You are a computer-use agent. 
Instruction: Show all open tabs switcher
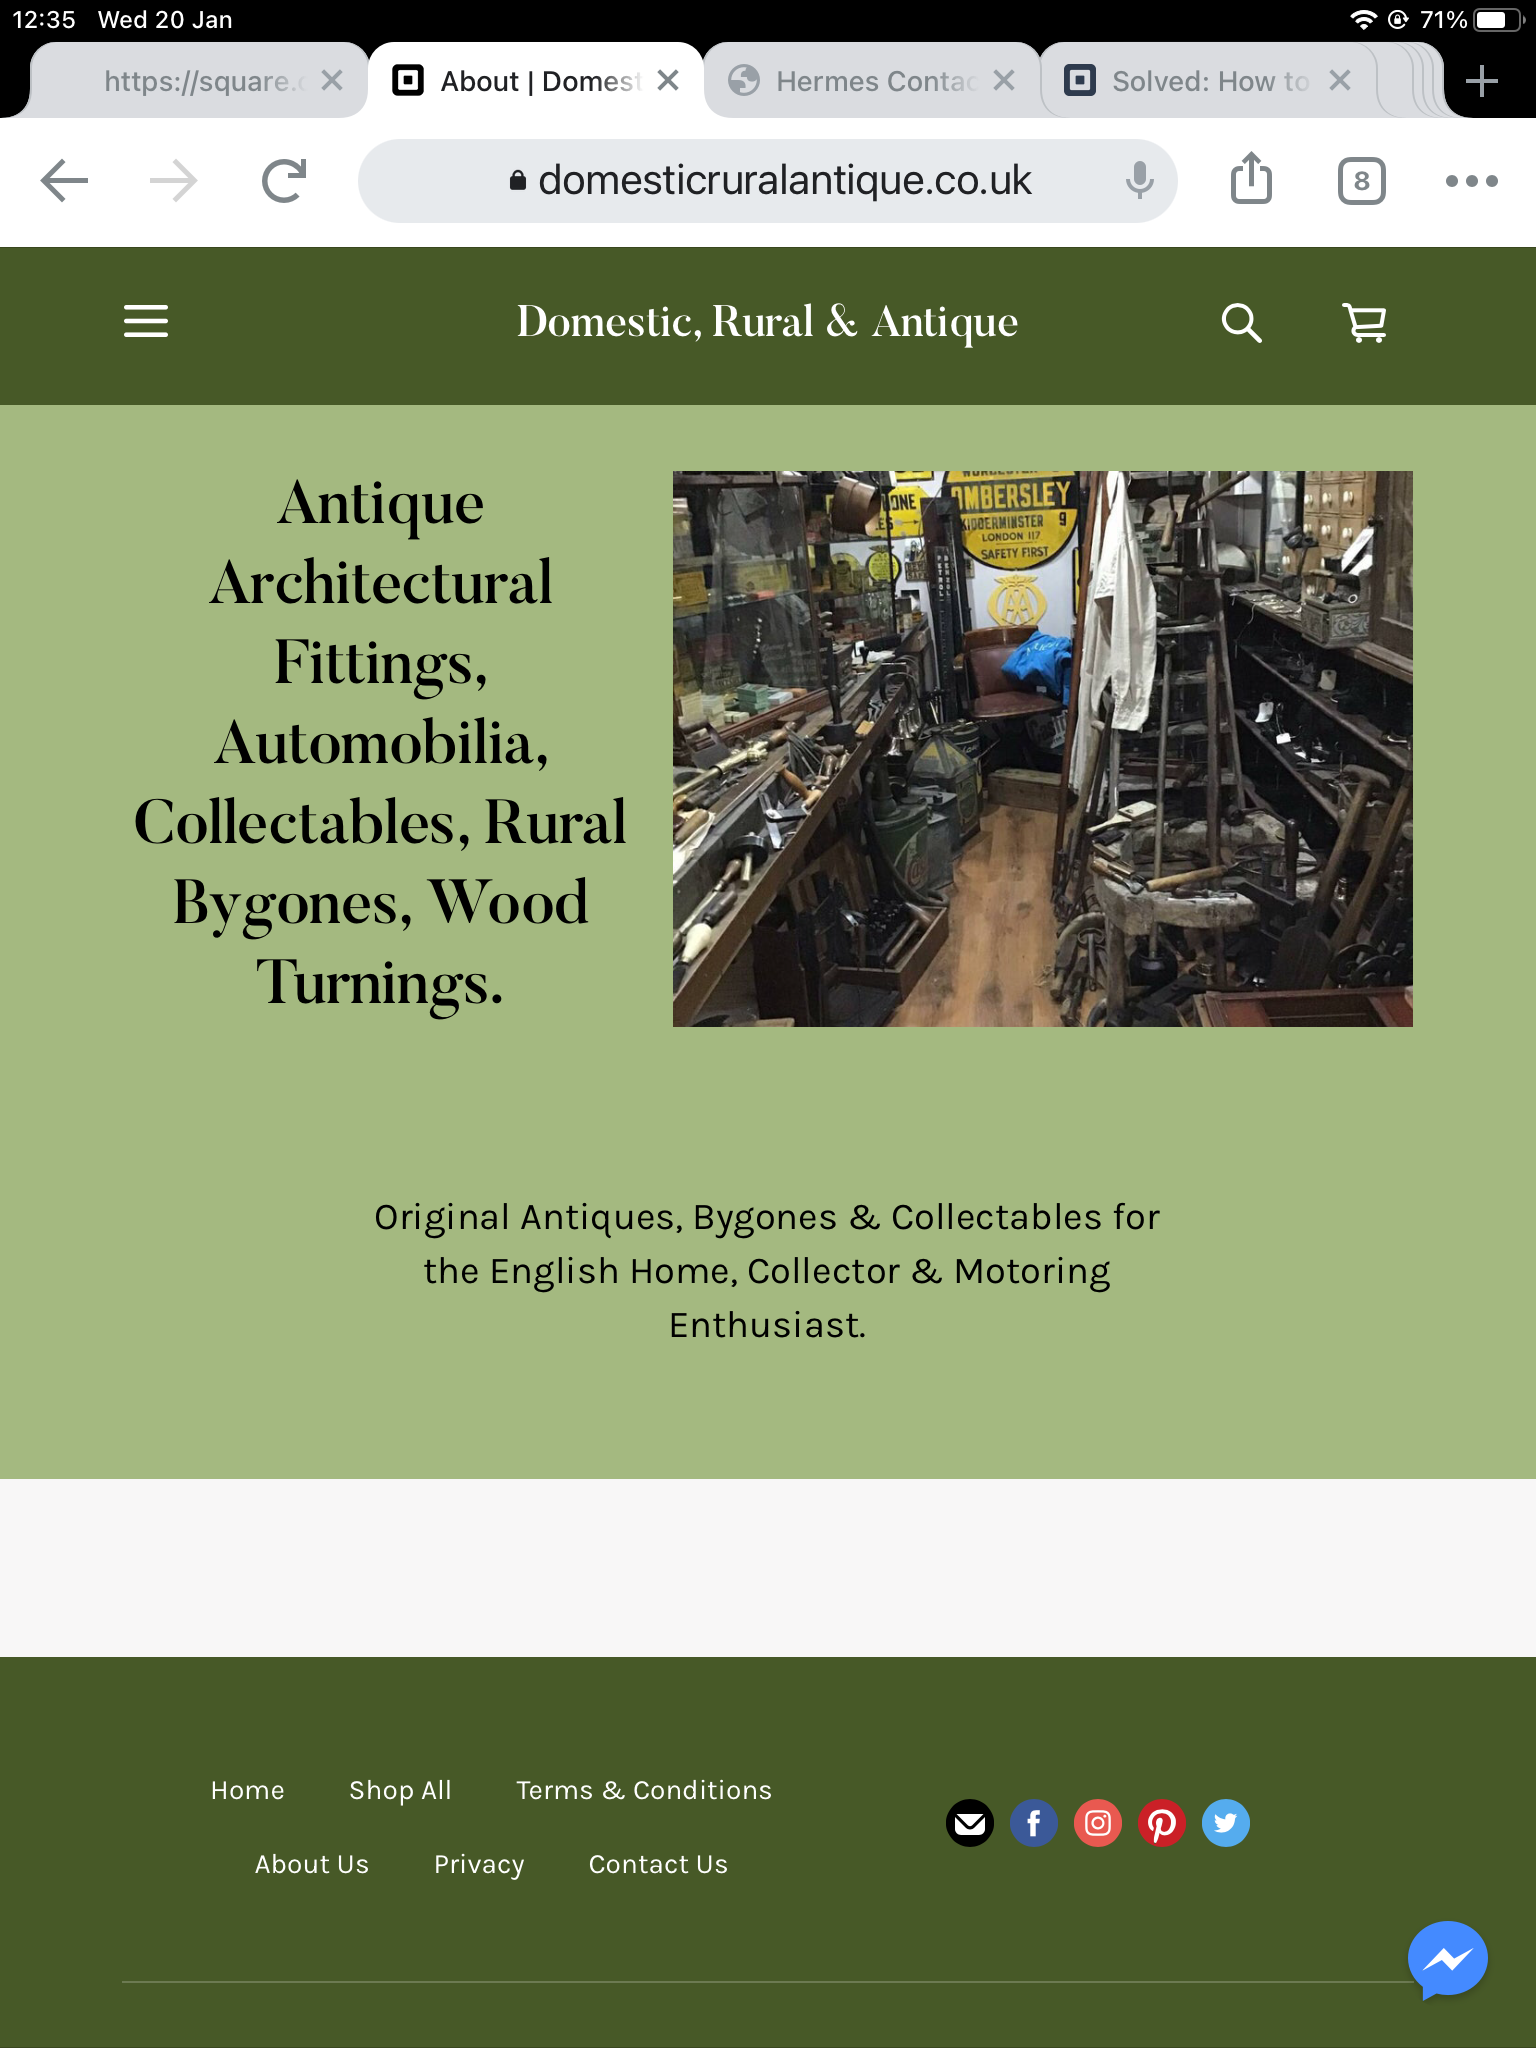click(1361, 181)
